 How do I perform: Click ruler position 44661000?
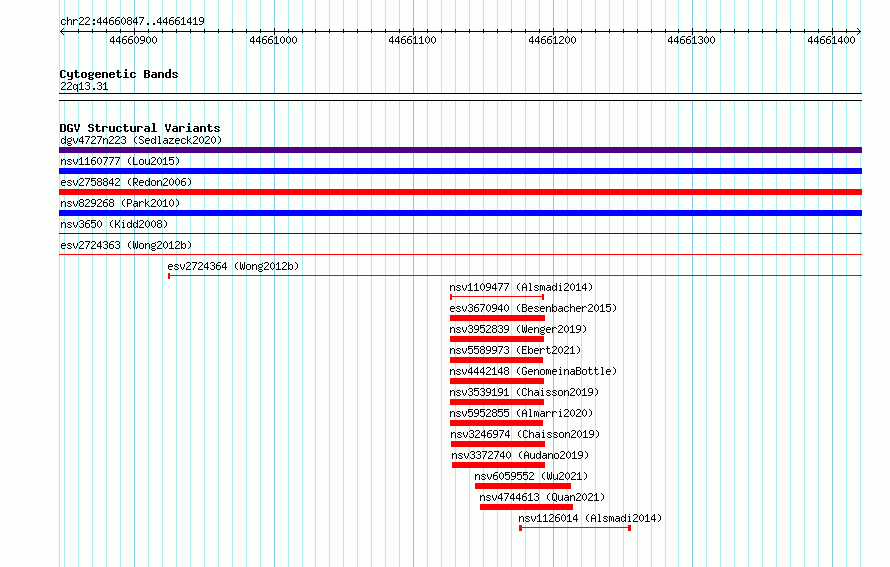(x=273, y=40)
